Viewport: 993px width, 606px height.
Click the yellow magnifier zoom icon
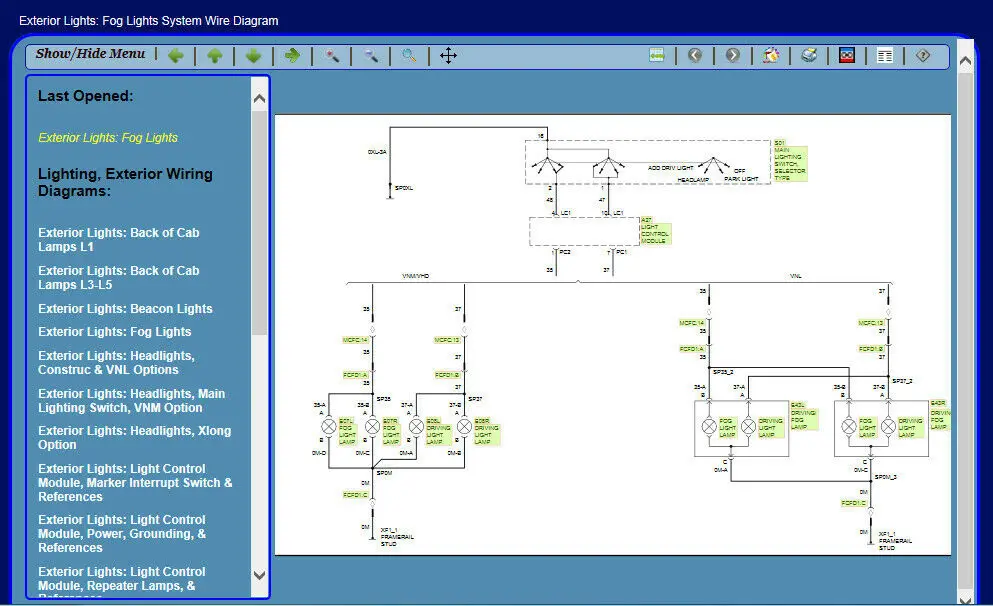(409, 56)
